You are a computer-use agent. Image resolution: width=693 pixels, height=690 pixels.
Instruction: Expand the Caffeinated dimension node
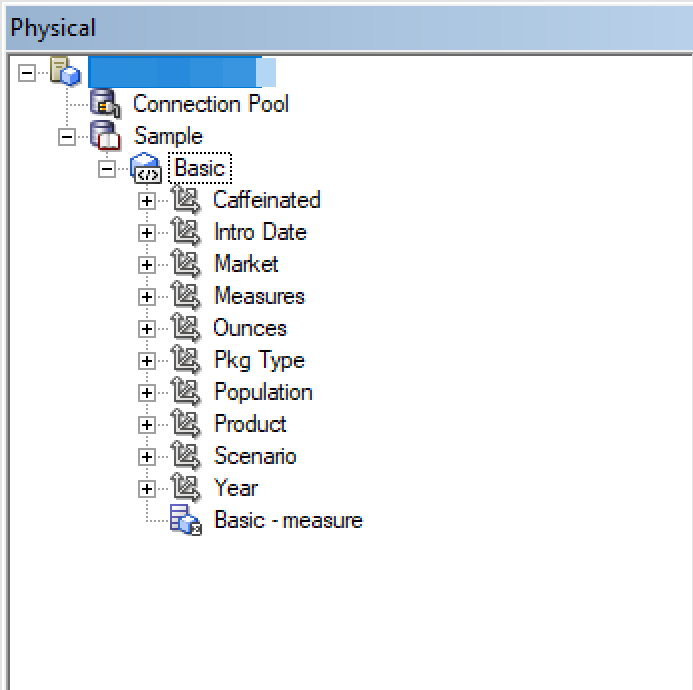(x=147, y=201)
